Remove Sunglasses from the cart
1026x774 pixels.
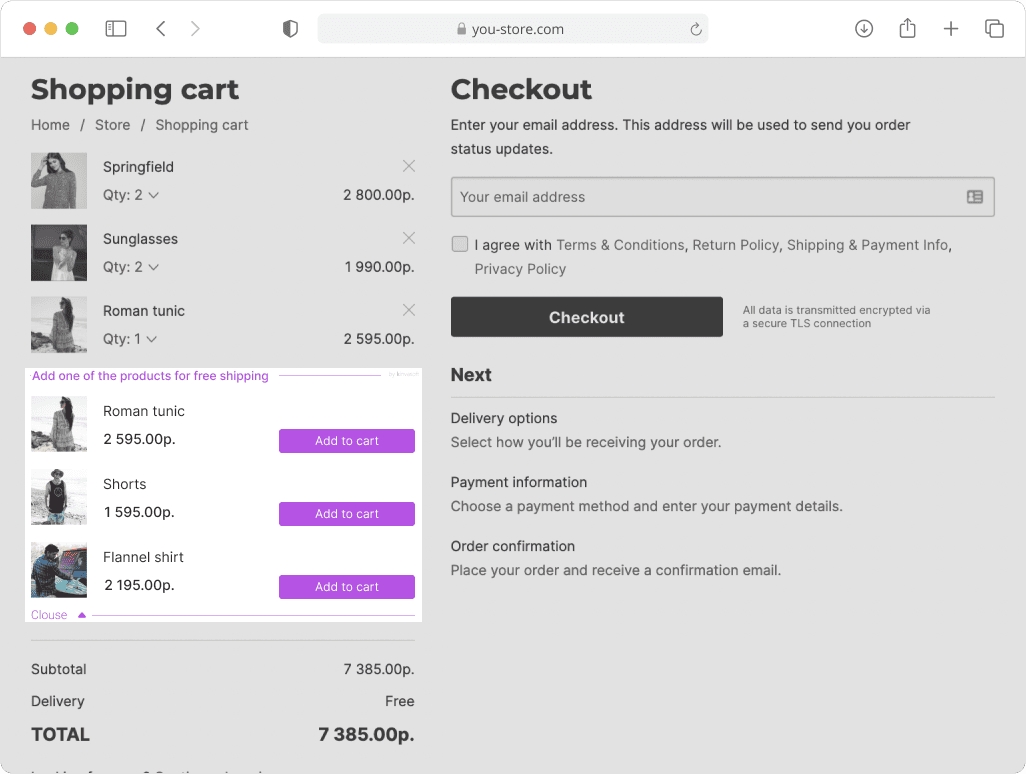pyautogui.click(x=408, y=238)
